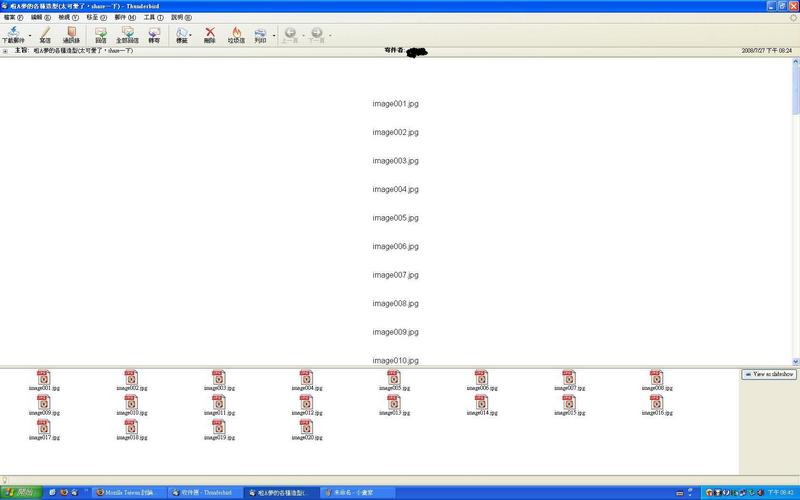Select attachment icon image019.jpg
The image size is (800, 500).
[219, 427]
